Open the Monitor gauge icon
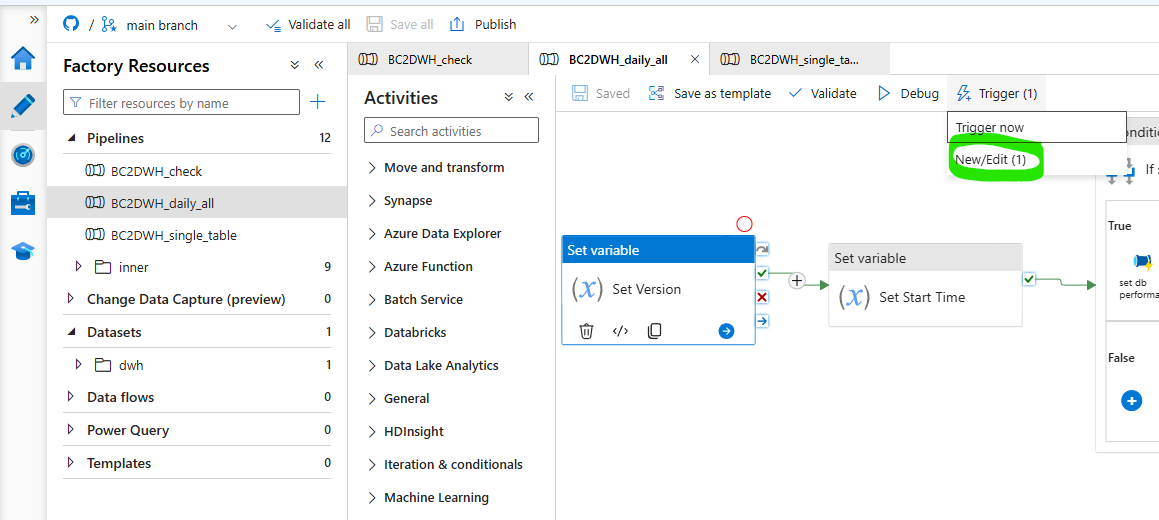This screenshot has width=1159, height=520. tap(23, 155)
